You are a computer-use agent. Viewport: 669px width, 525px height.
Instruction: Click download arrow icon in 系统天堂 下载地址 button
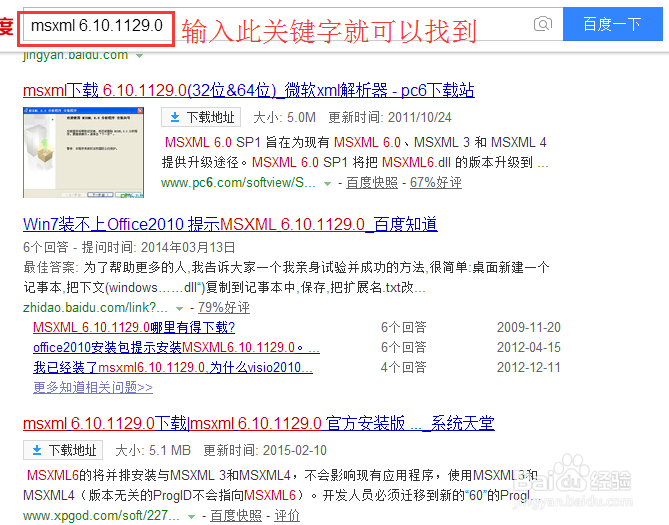[x=37, y=450]
